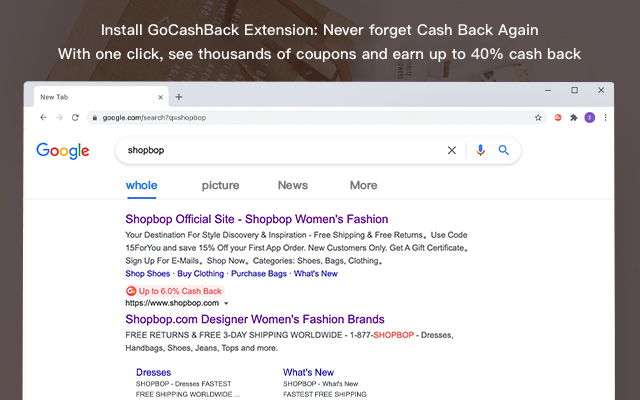Reload the current page

pos(75,117)
